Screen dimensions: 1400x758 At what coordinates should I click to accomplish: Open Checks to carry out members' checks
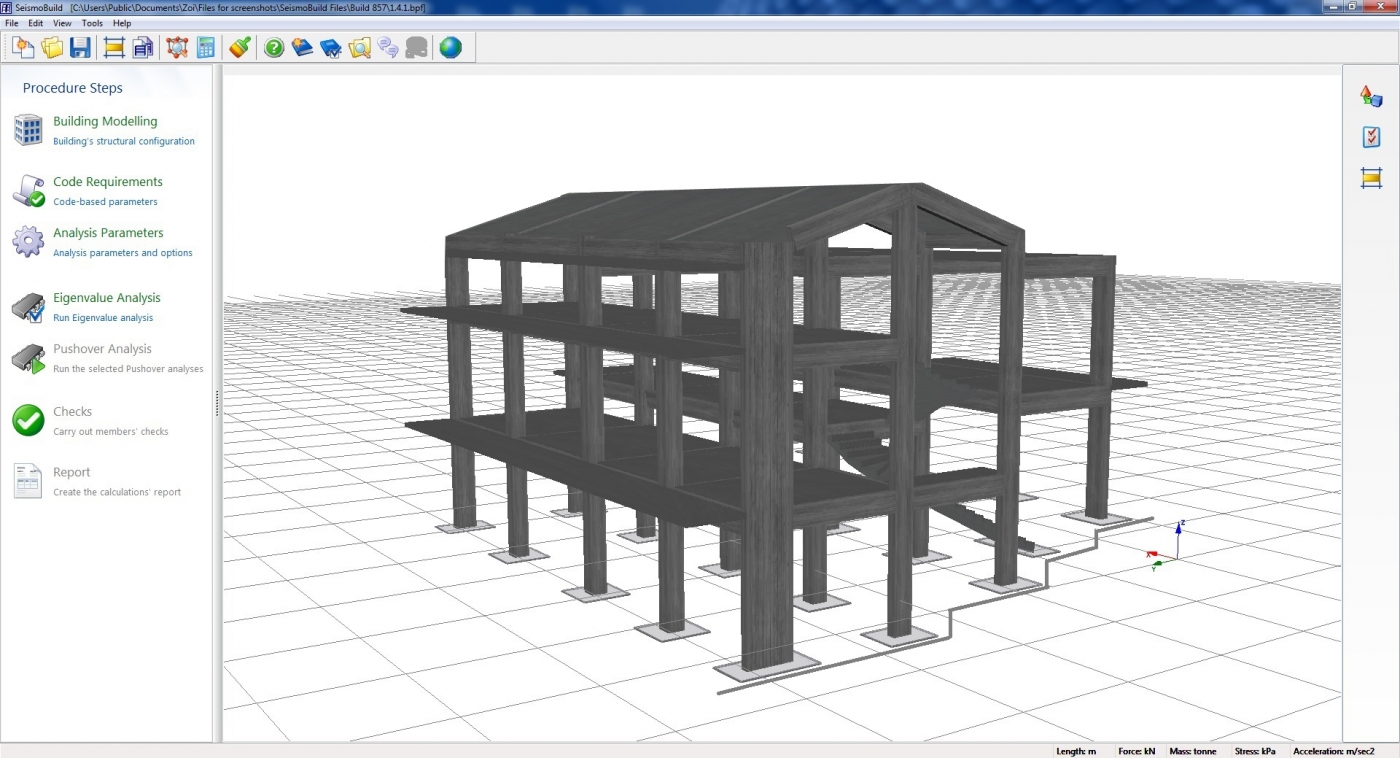(x=72, y=412)
